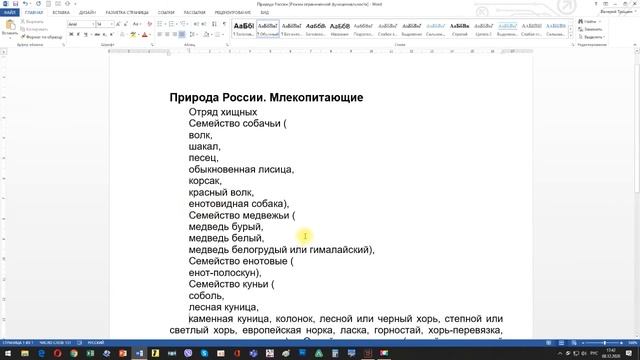Save the document from the Quick Access Toolbar

pos(16,4)
